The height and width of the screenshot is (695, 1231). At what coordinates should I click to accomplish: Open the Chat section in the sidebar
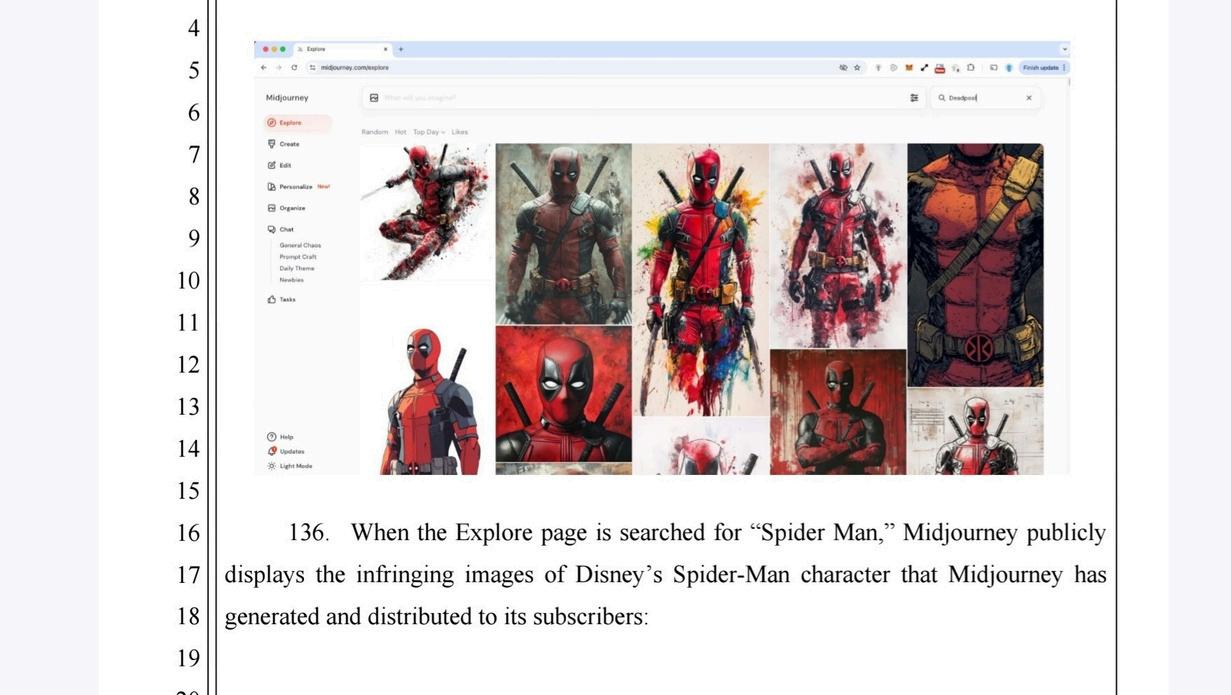click(281, 229)
